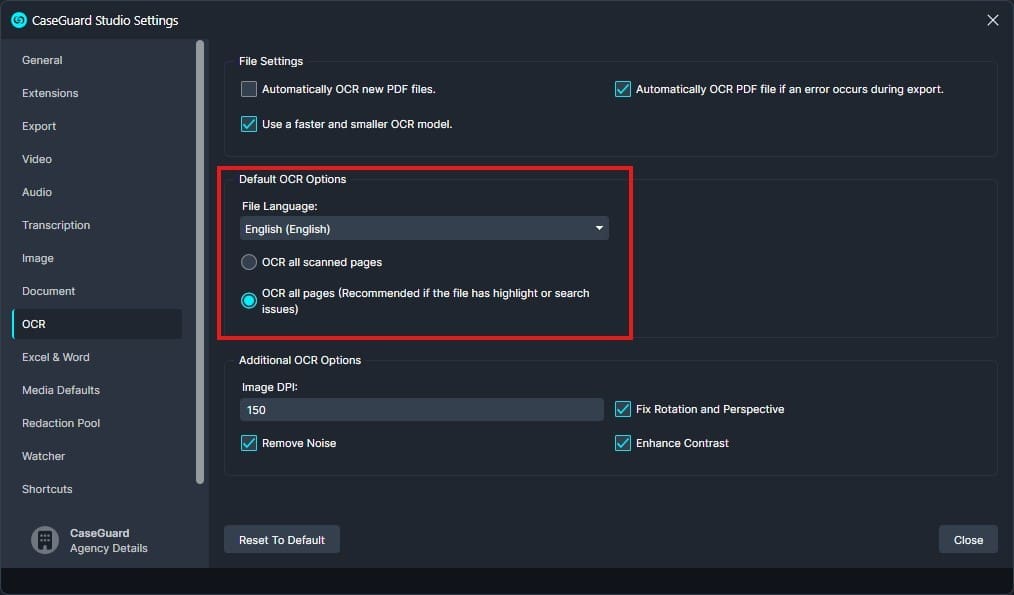Enable Automatically OCR new PDF files

pos(248,88)
